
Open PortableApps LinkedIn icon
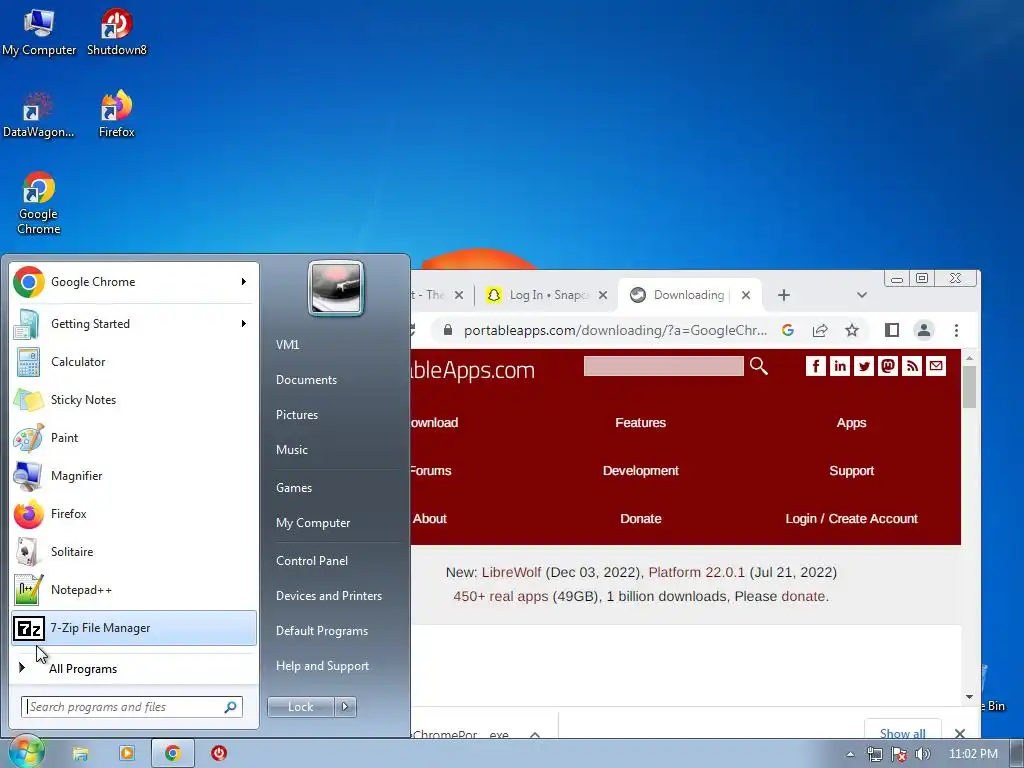pos(840,366)
